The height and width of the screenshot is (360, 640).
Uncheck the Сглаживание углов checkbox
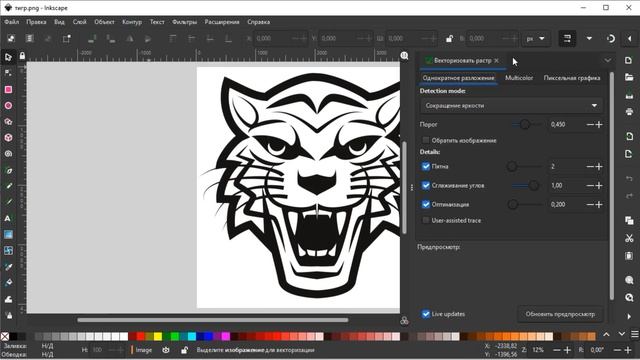pyautogui.click(x=426, y=185)
